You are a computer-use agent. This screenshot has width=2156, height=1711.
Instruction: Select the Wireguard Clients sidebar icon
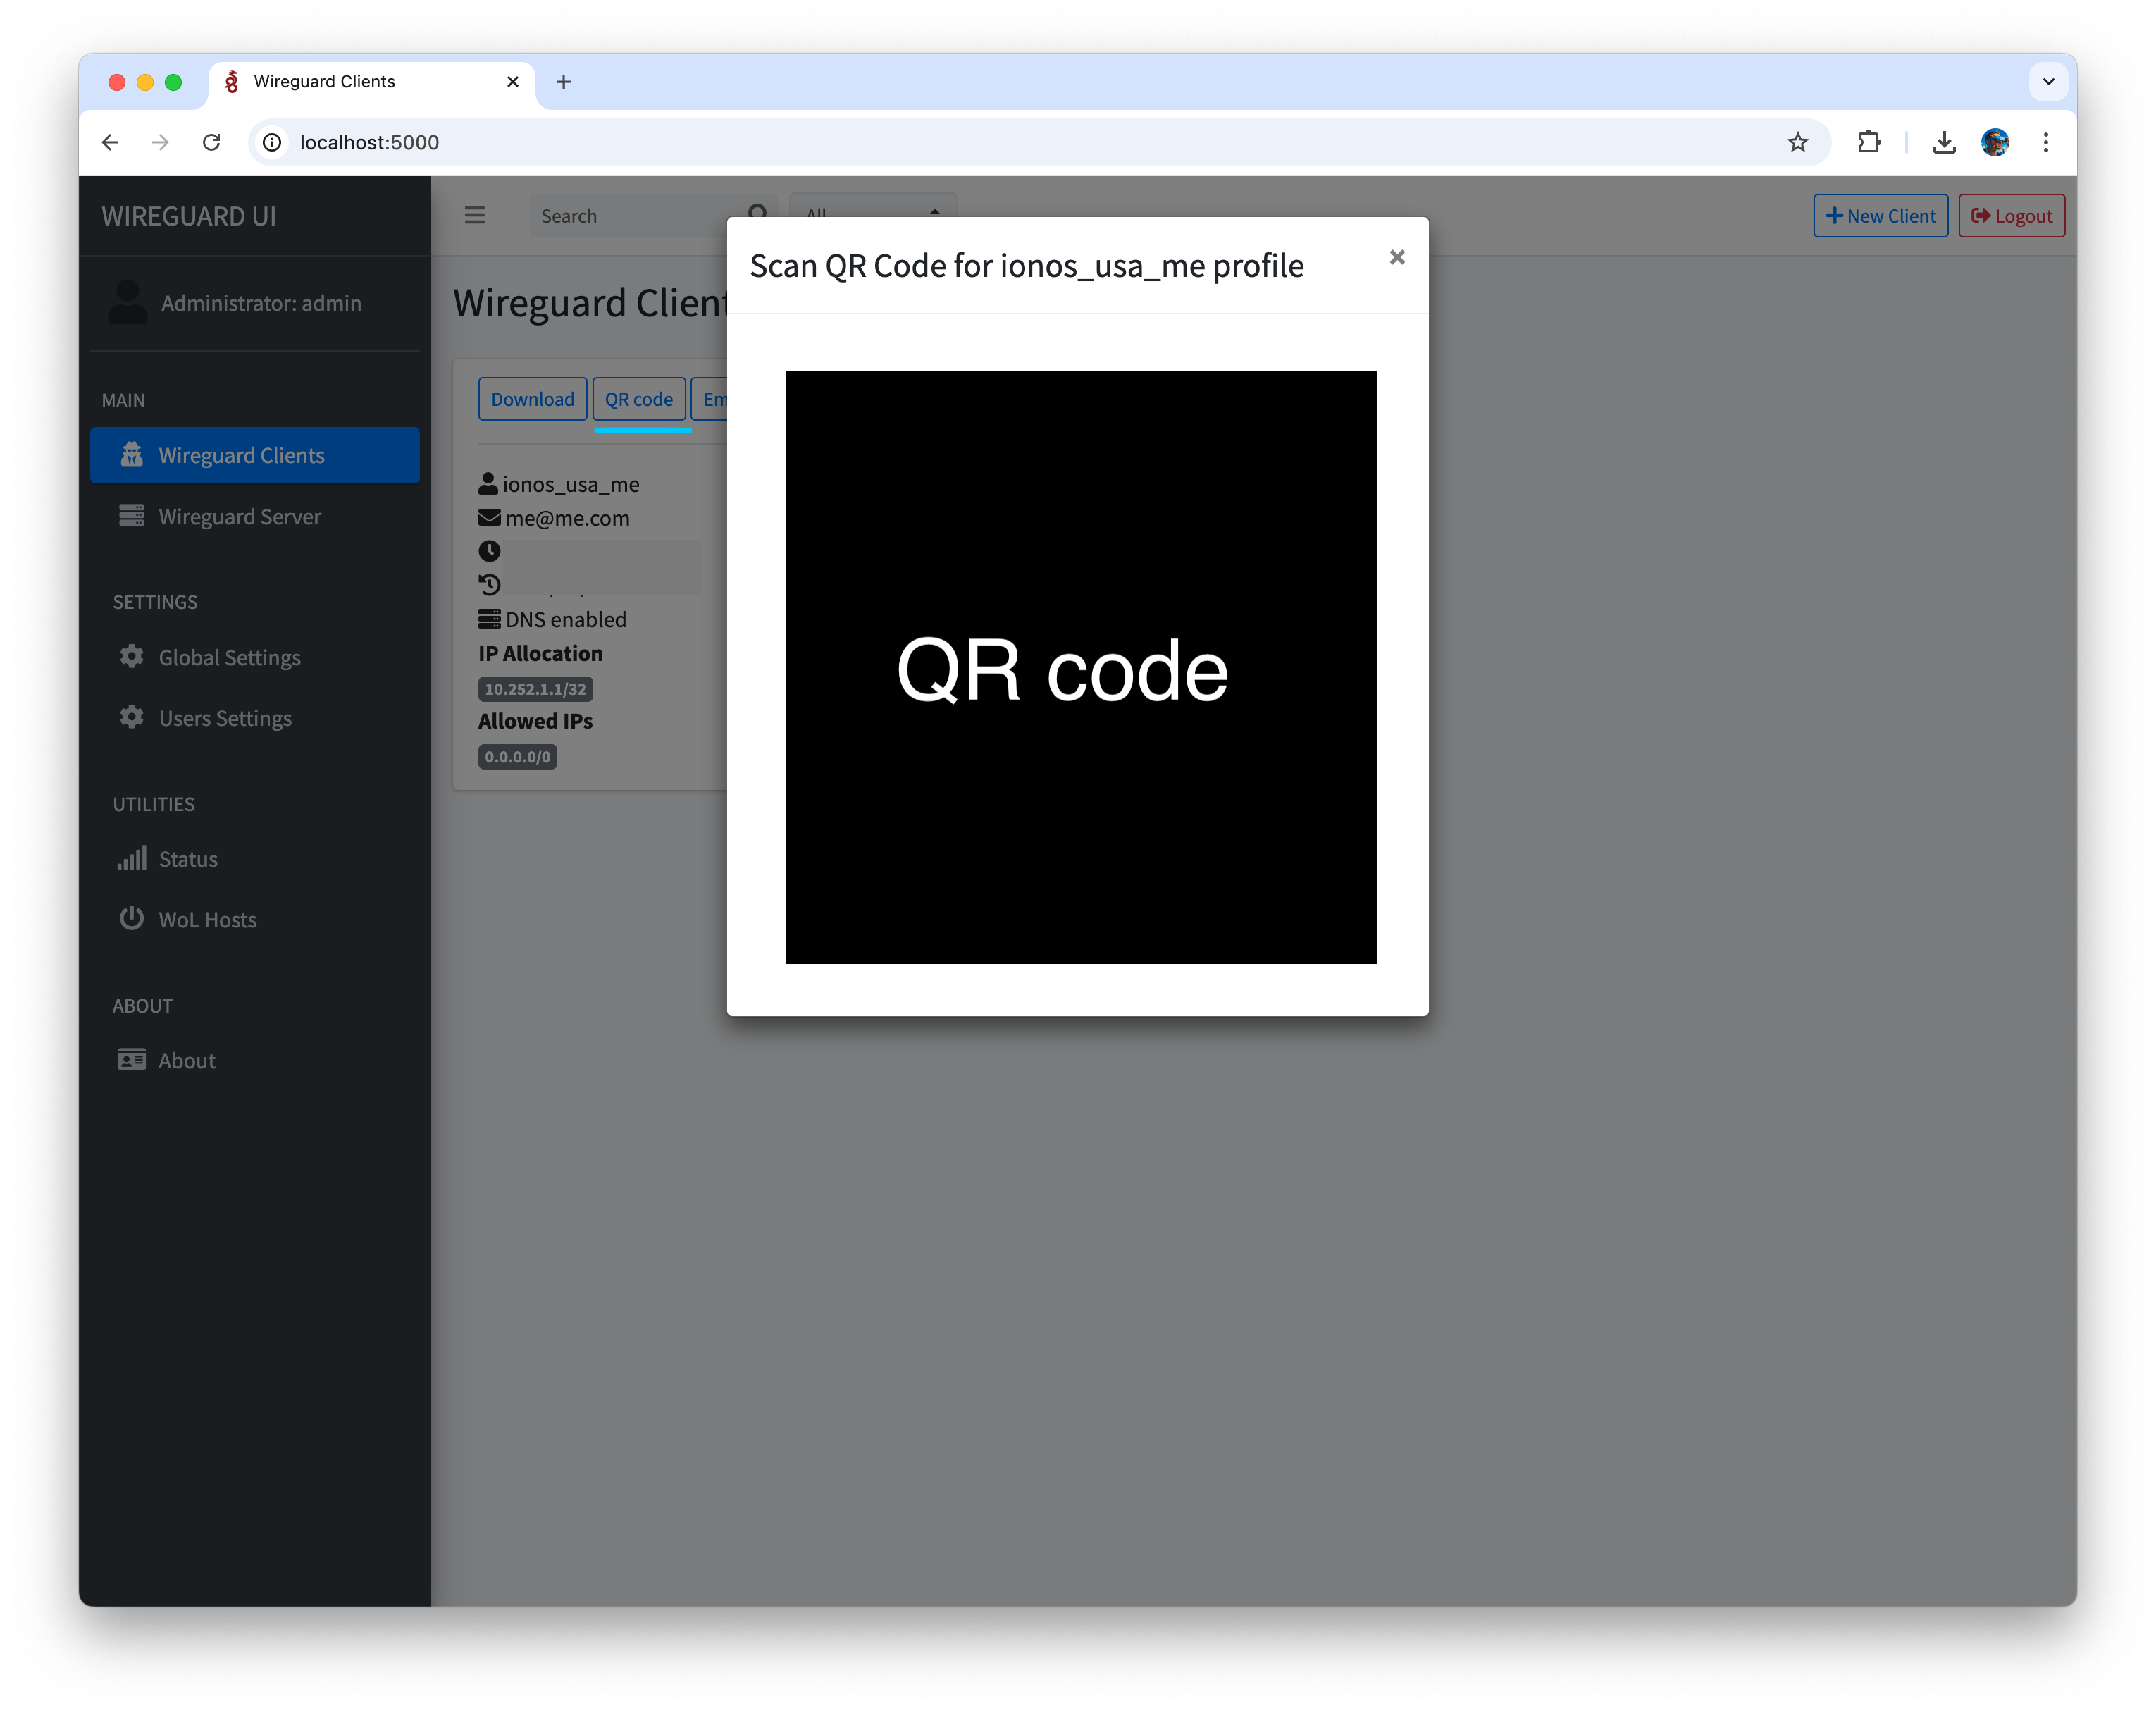point(133,455)
